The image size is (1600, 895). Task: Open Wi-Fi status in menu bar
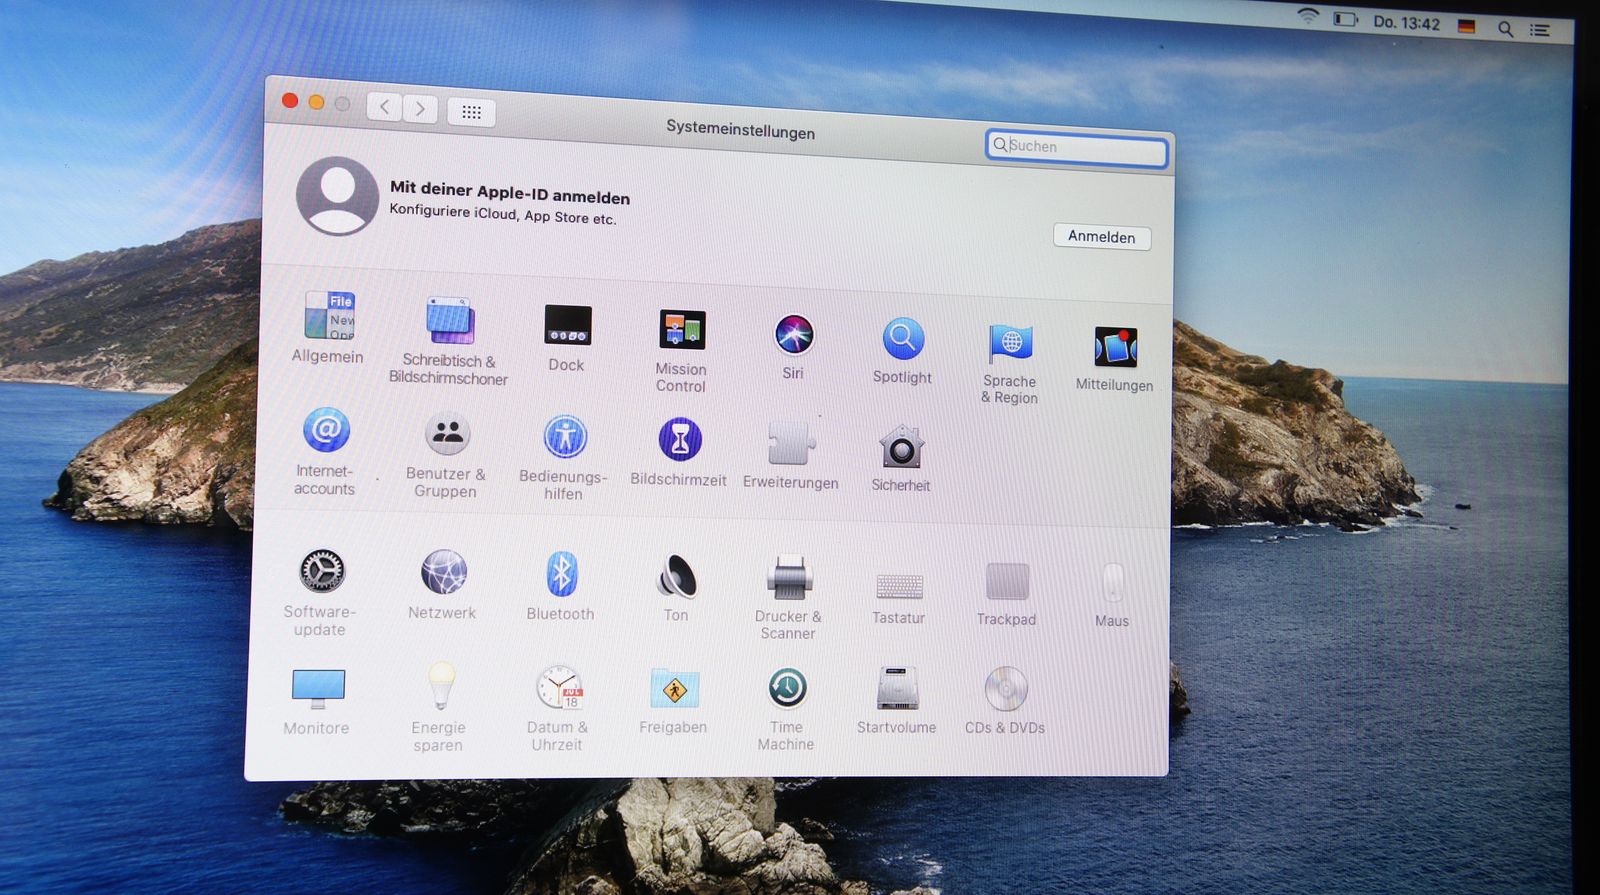pyautogui.click(x=1308, y=16)
